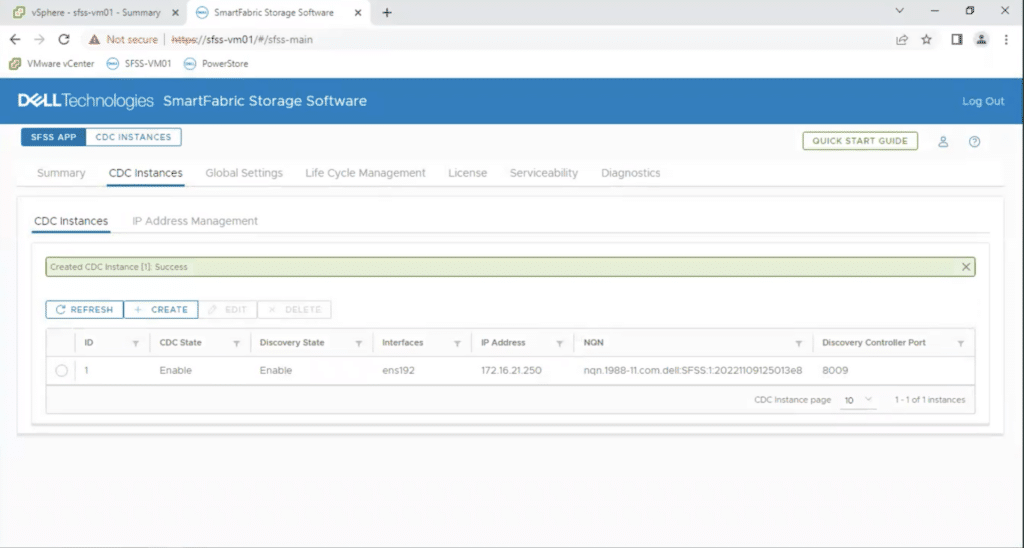
Task: Reload the page with refresh icon
Action: tap(63, 39)
